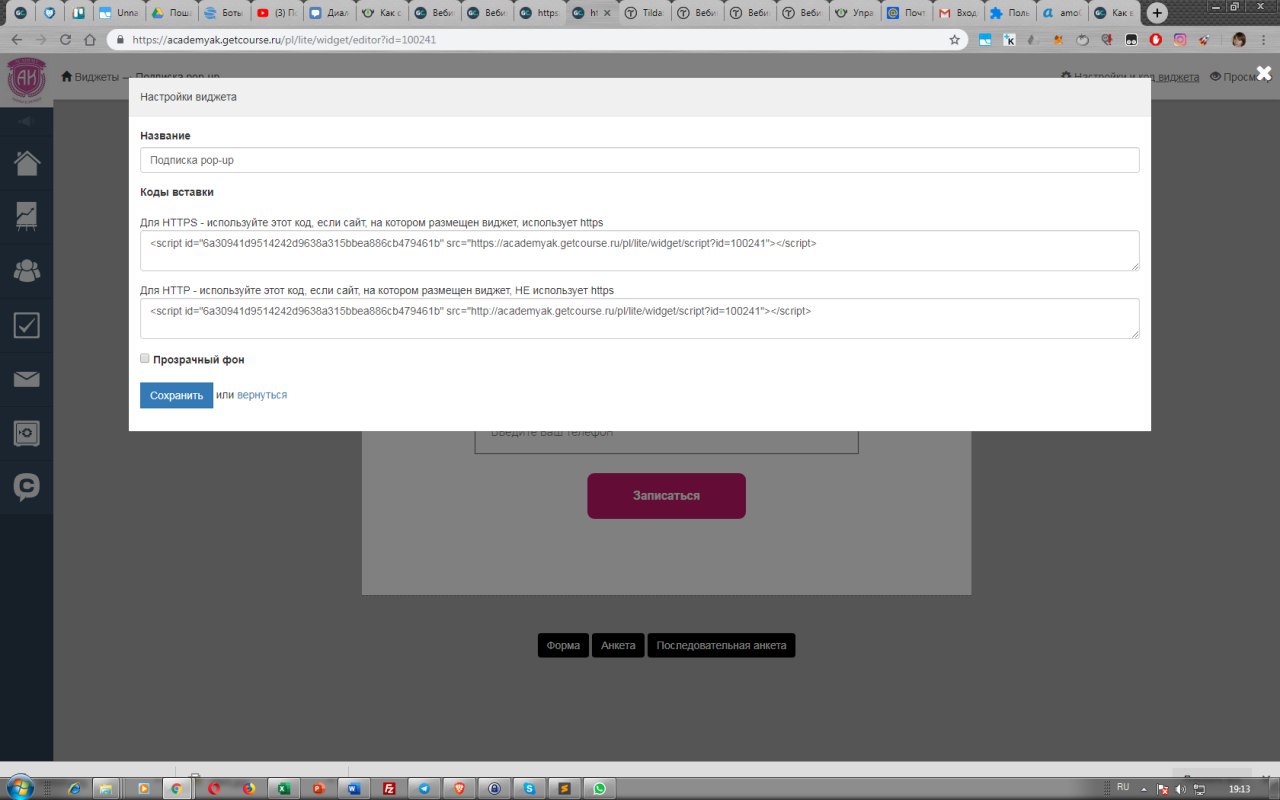Viewport: 1280px width, 800px height.
Task: Open the Chrome three-dot menu
Action: click(x=1265, y=40)
